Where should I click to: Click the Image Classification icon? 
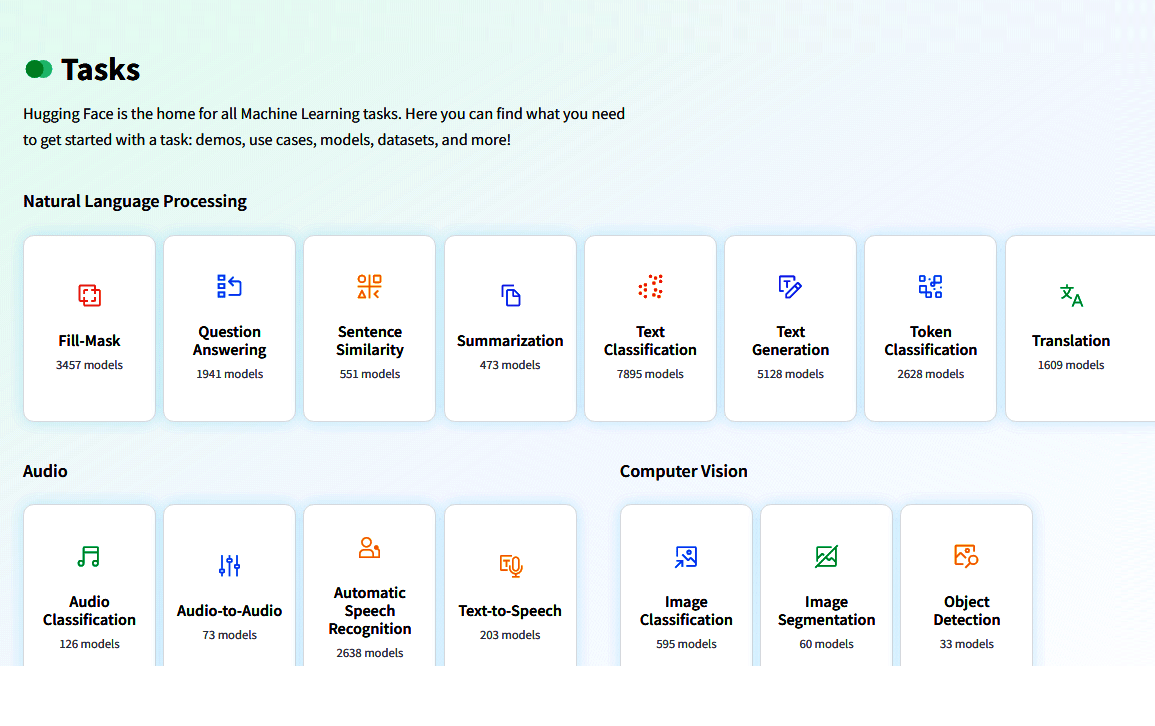click(x=686, y=557)
